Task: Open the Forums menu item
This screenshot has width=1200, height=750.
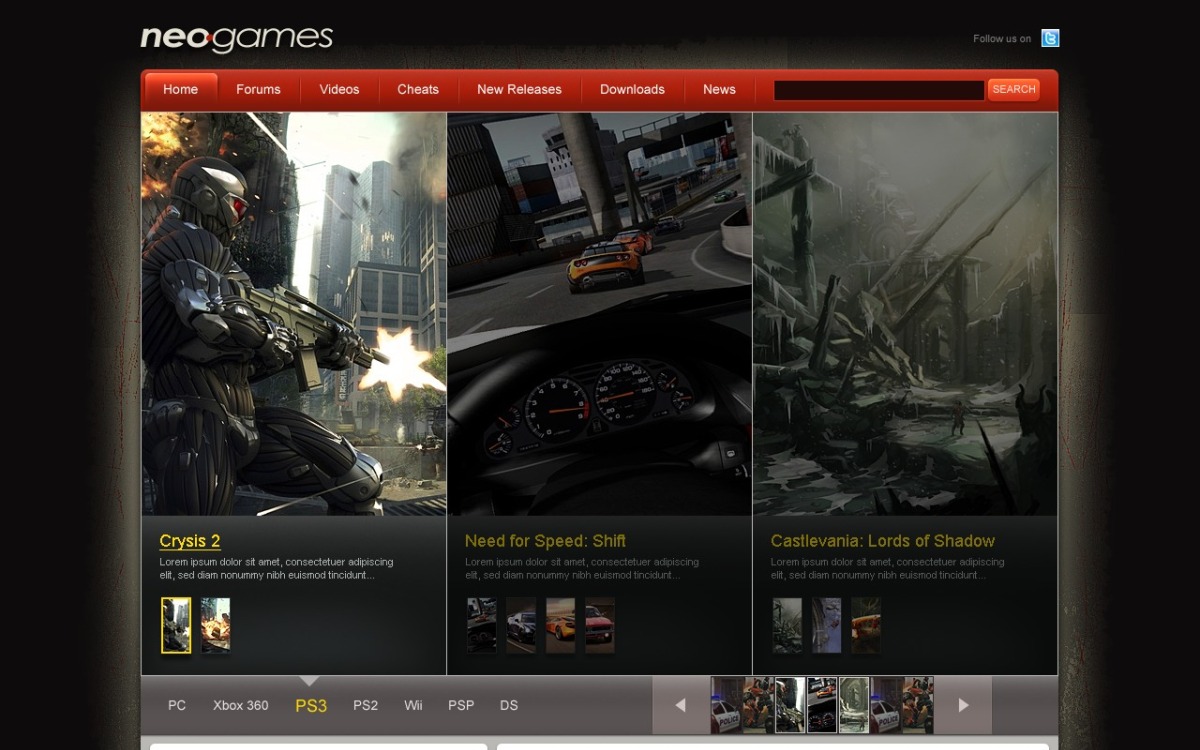Action: click(x=258, y=89)
